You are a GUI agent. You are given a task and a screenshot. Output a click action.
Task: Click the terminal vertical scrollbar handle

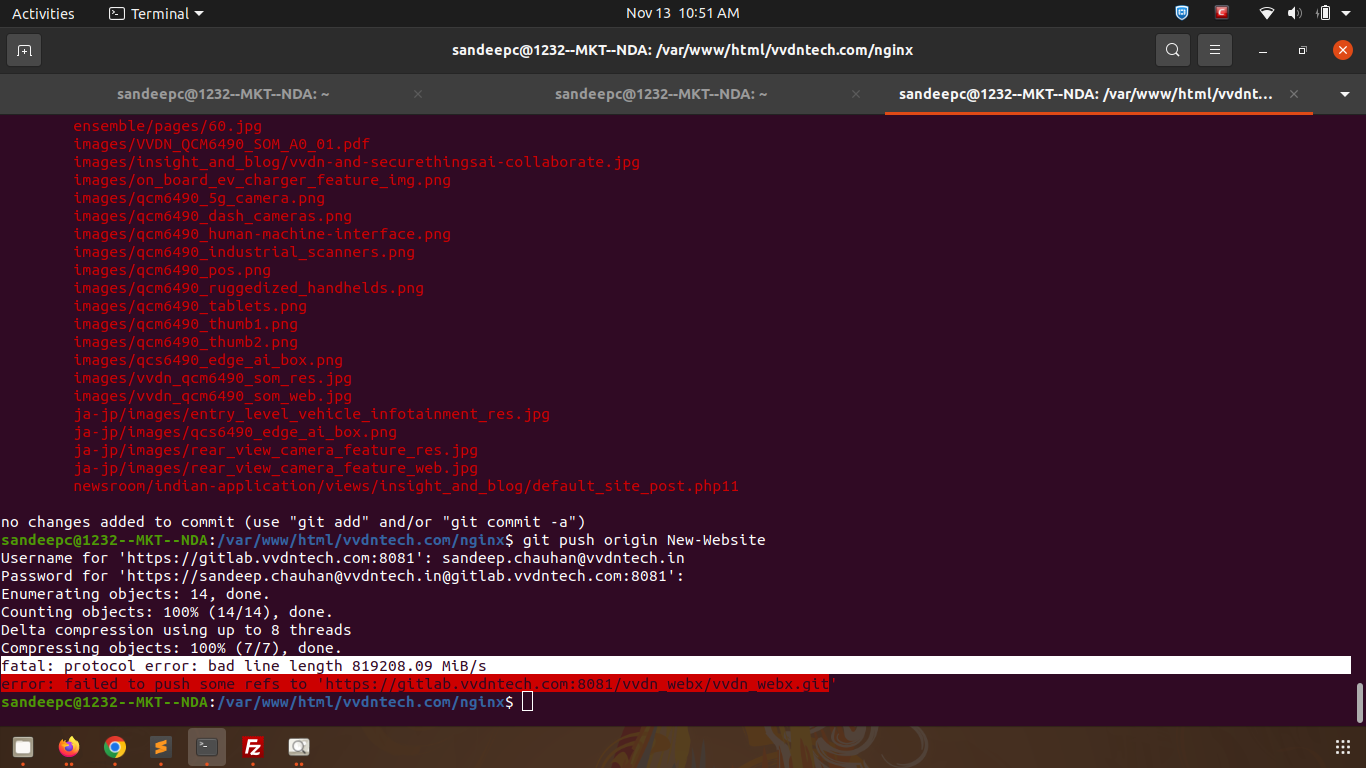tap(1359, 702)
